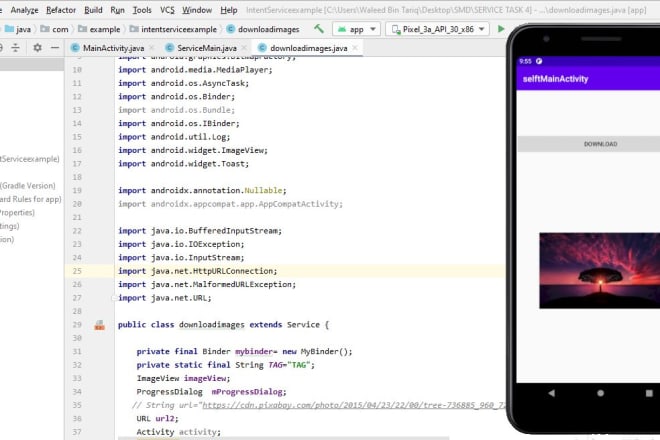660x440 pixels.
Task: Click the selftMainActivity title in the emulator
Action: (555, 79)
